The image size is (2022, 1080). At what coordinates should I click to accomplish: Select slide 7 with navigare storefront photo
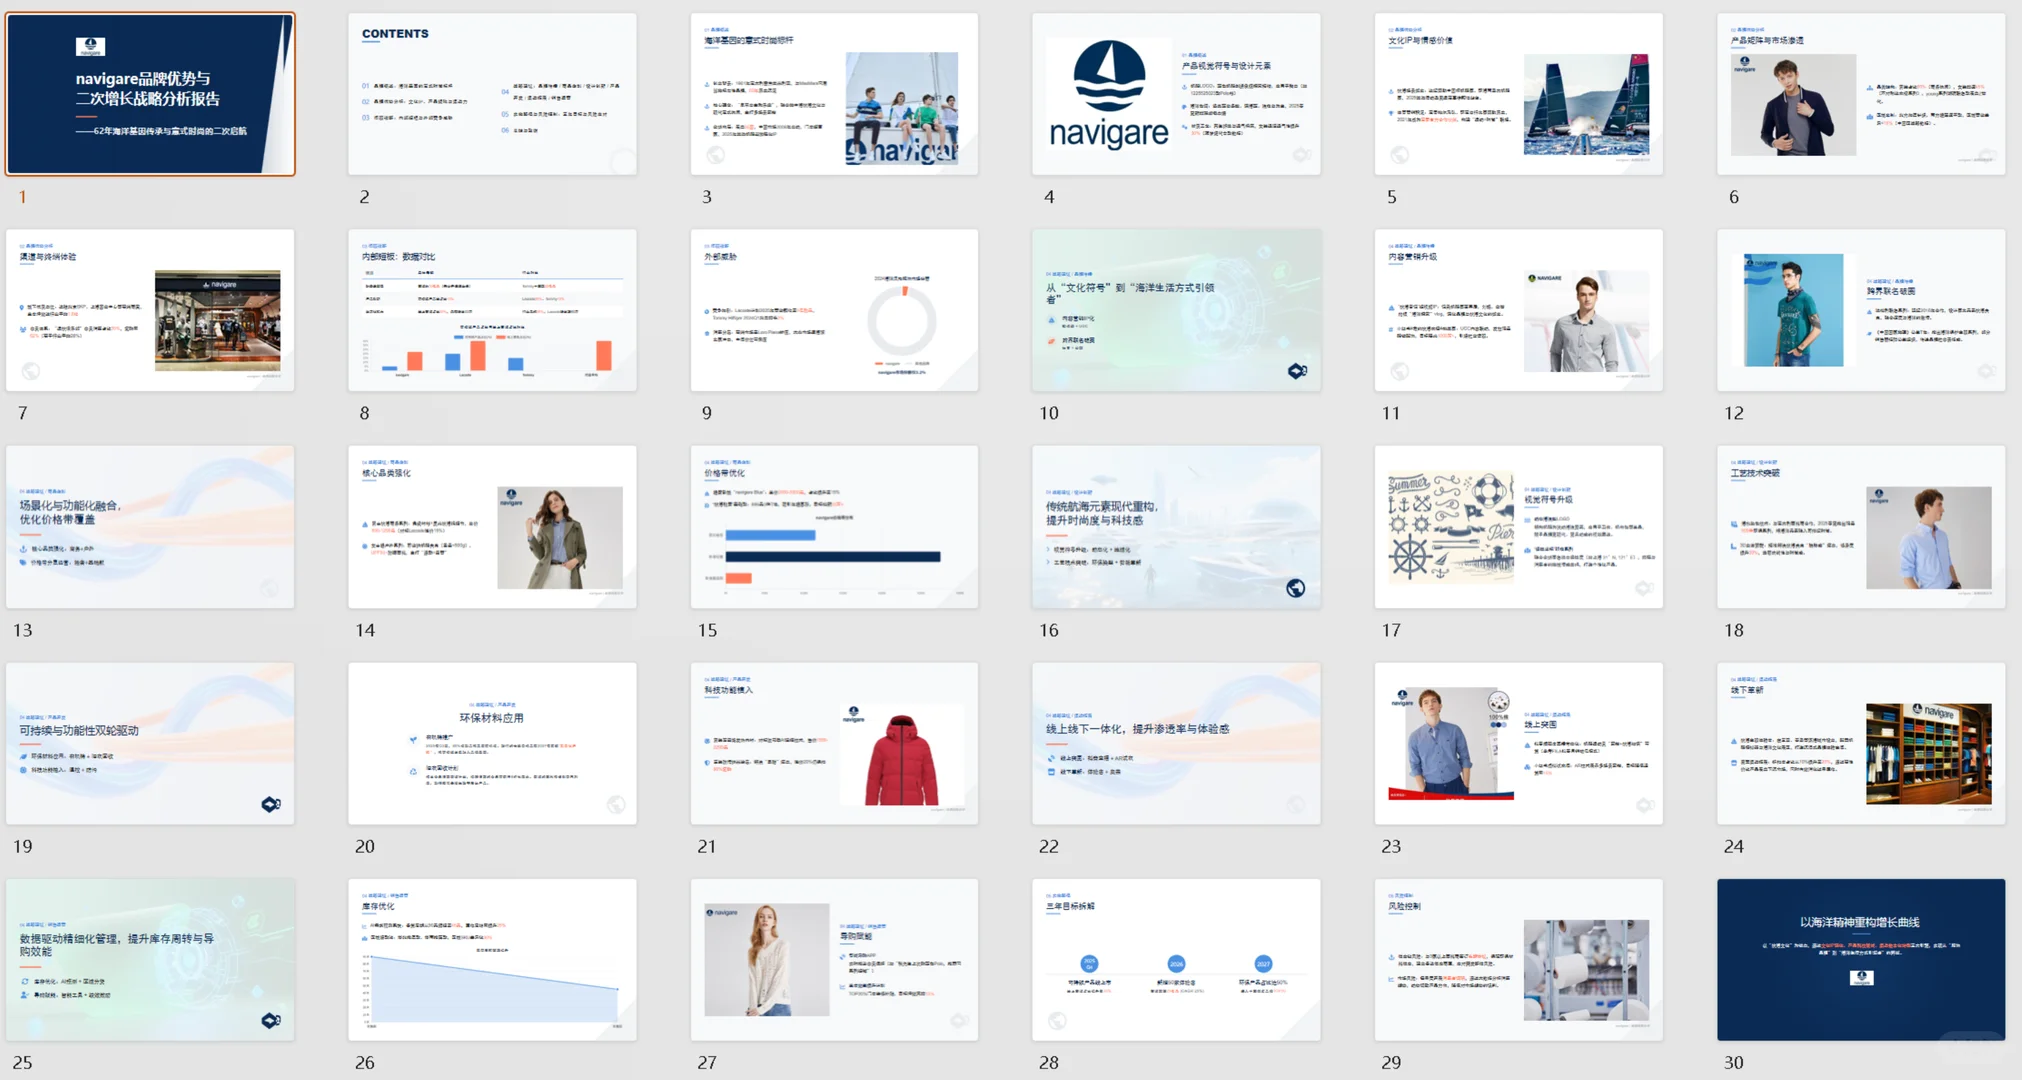[150, 310]
